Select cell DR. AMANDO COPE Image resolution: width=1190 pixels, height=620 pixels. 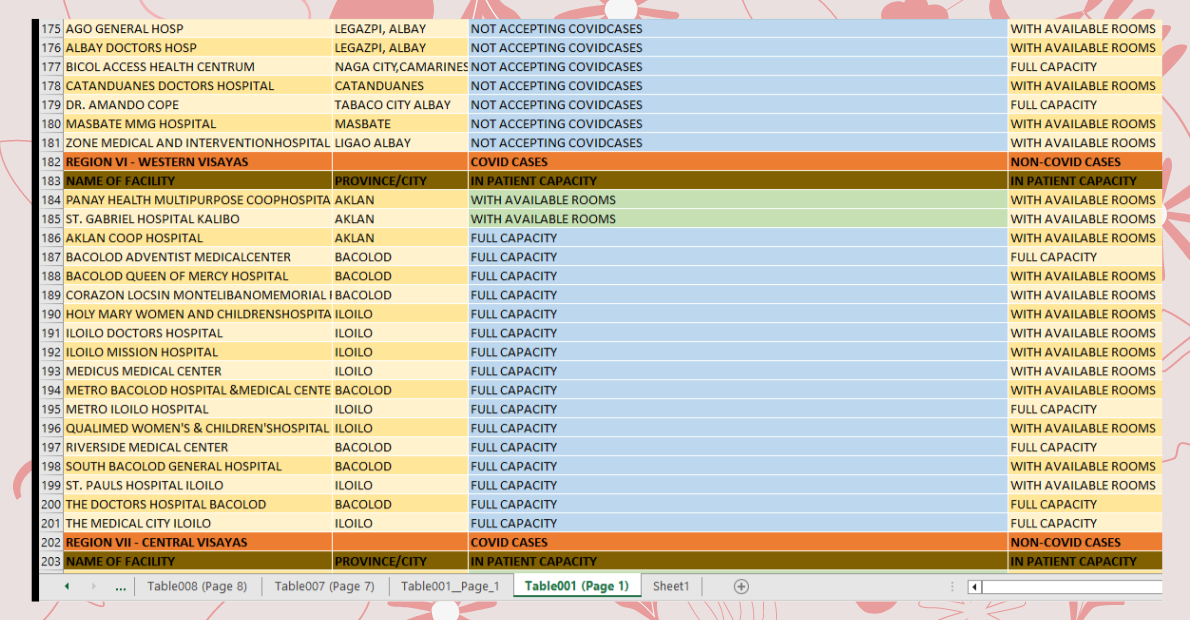click(197, 105)
